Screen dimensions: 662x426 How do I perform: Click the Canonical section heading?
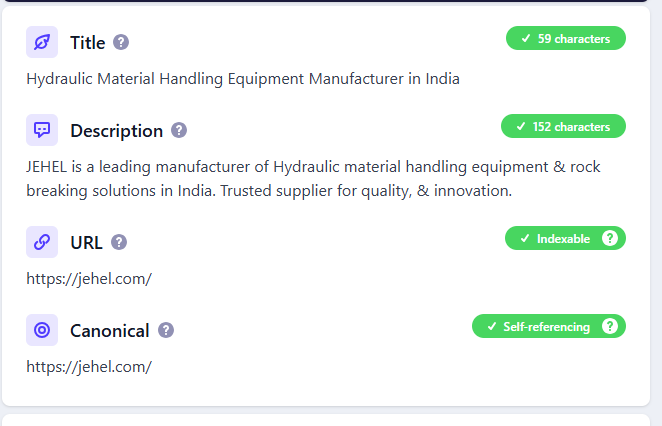109,330
